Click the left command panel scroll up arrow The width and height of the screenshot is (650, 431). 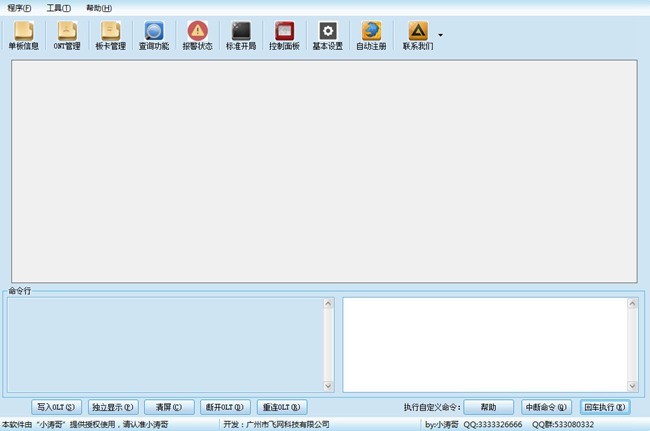[x=328, y=303]
